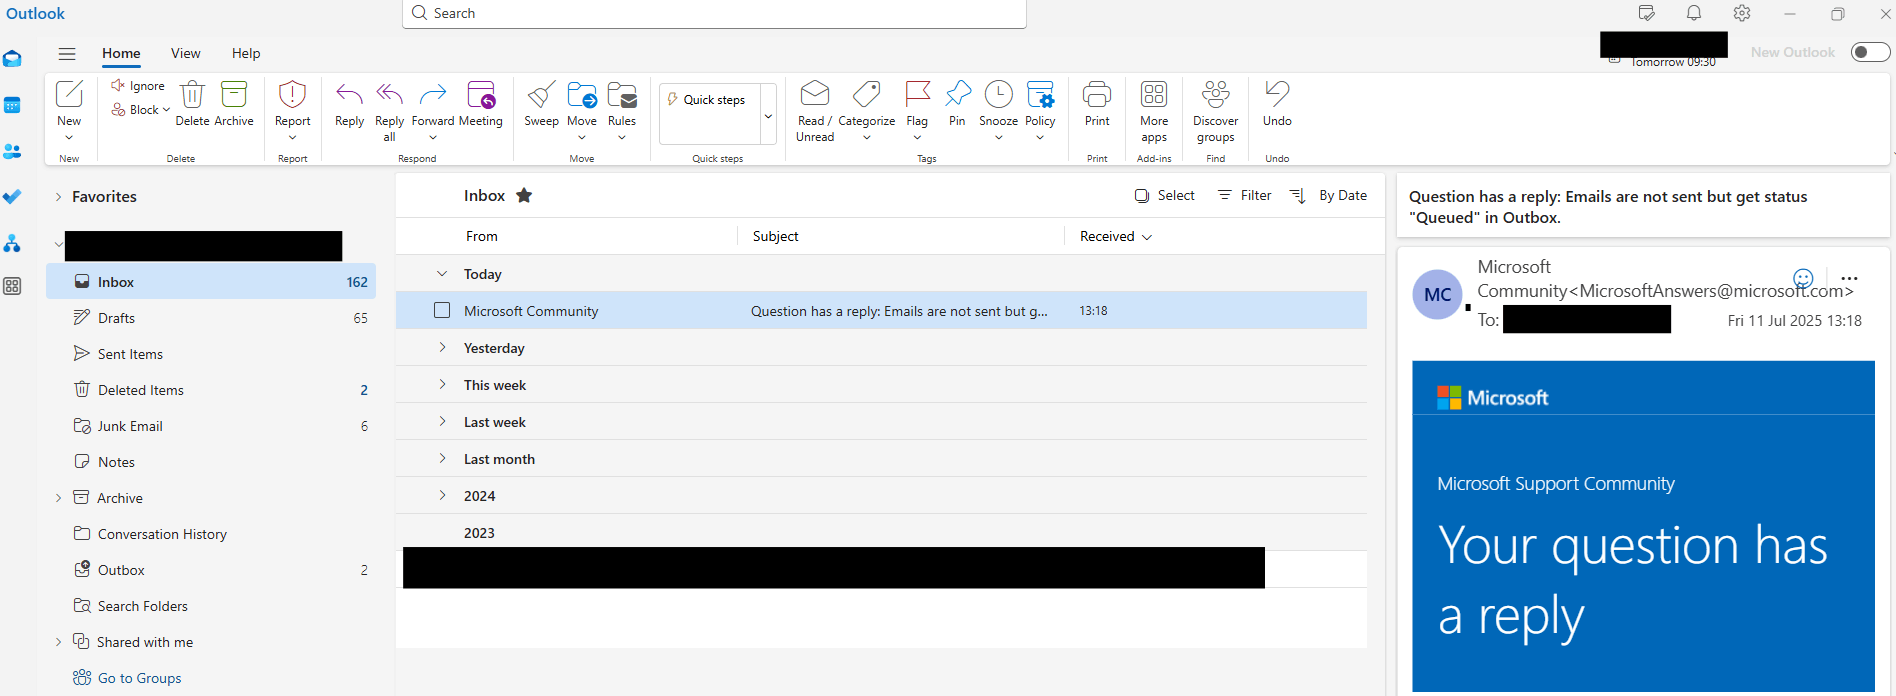
Task: Open the Deleted Items folder
Action: 211,390
